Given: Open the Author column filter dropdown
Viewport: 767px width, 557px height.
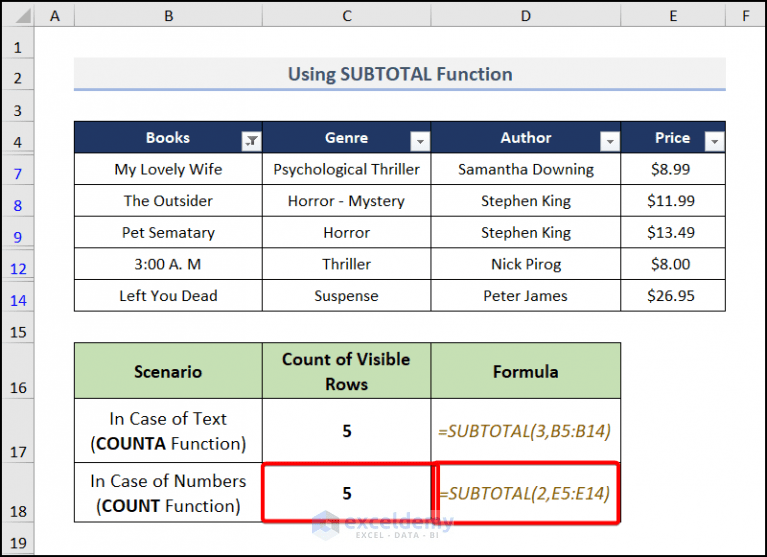Looking at the screenshot, I should click(x=610, y=141).
